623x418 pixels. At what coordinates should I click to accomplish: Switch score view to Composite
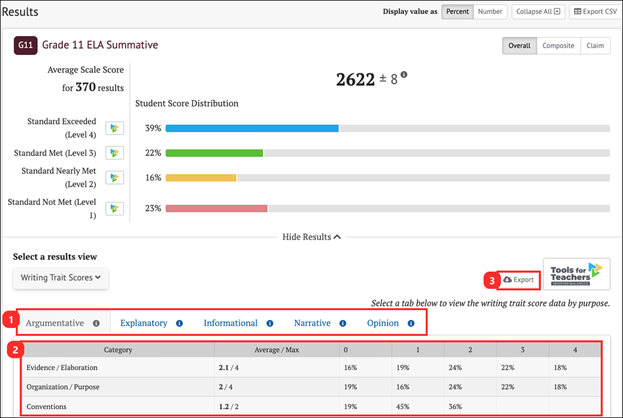click(558, 46)
